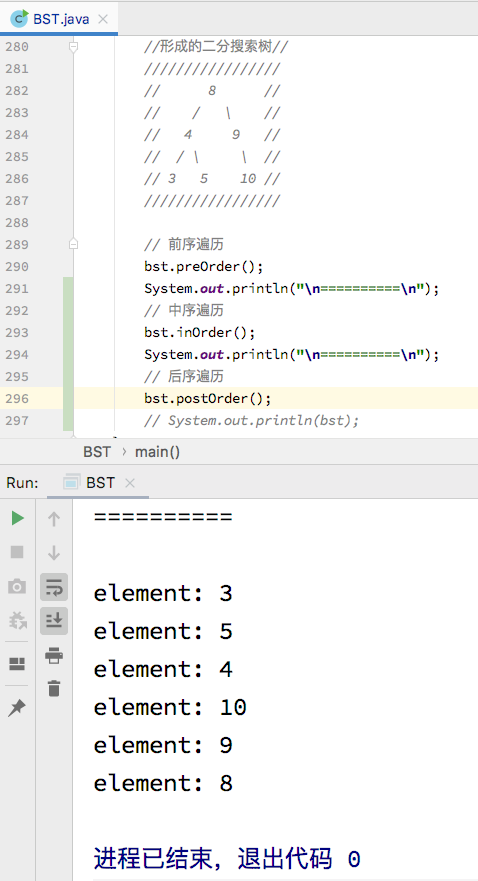Switch to the BST.java editor tab

[x=61, y=19]
